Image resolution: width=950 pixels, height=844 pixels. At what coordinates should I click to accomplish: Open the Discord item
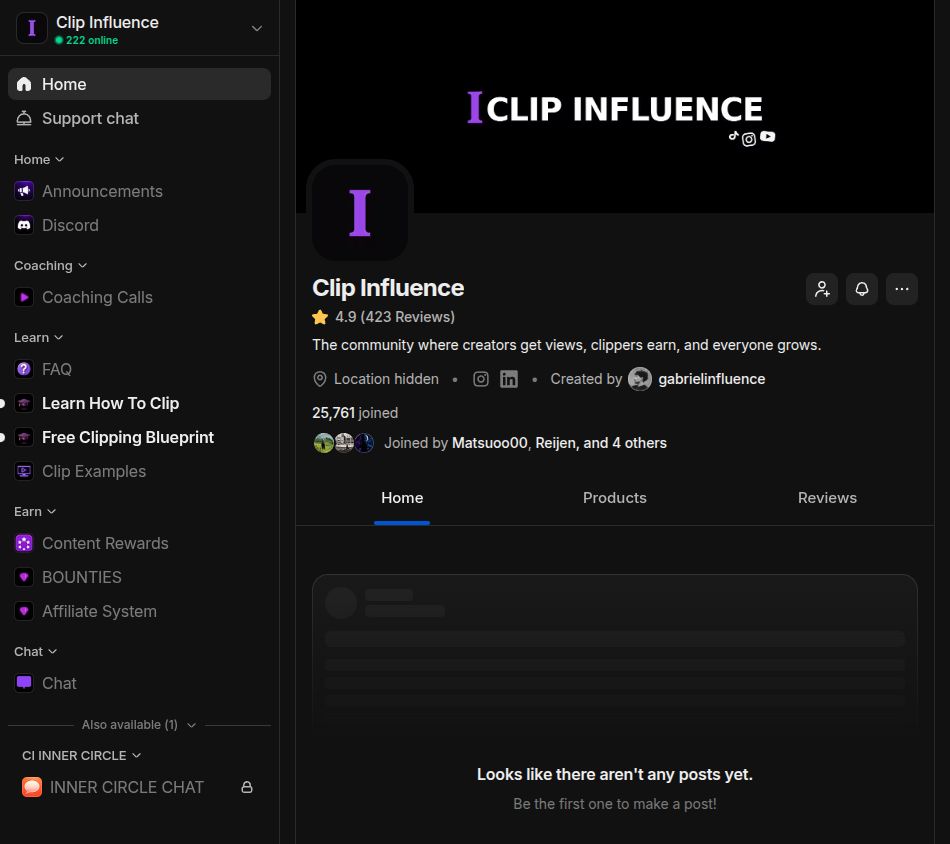click(x=139, y=225)
